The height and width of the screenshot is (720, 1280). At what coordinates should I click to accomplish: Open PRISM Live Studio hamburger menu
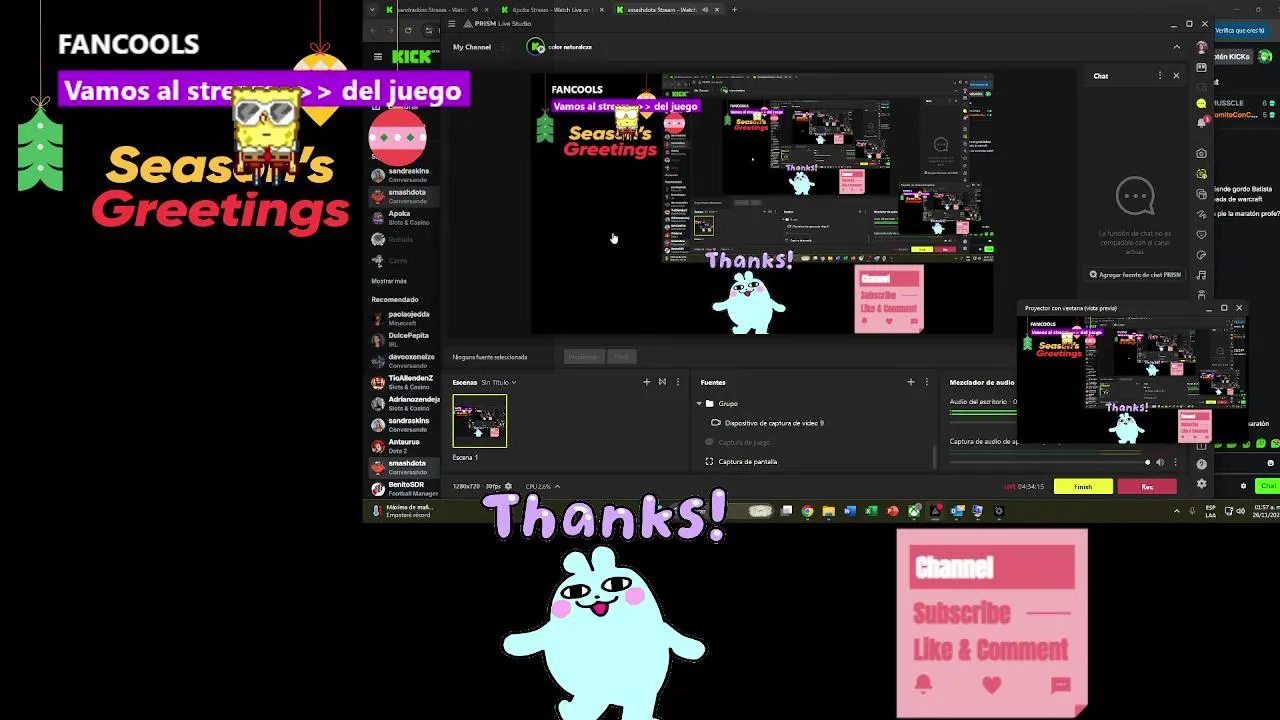tap(452, 24)
